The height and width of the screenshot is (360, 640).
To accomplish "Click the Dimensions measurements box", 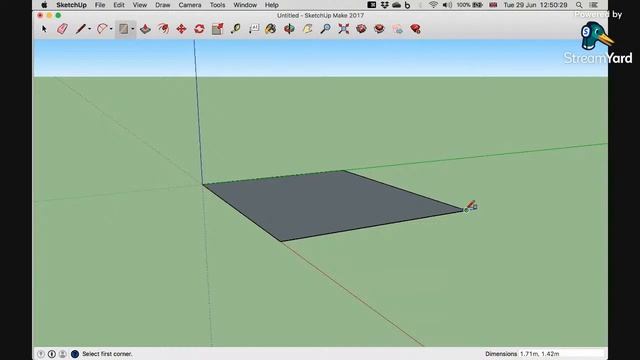I will [x=561, y=354].
